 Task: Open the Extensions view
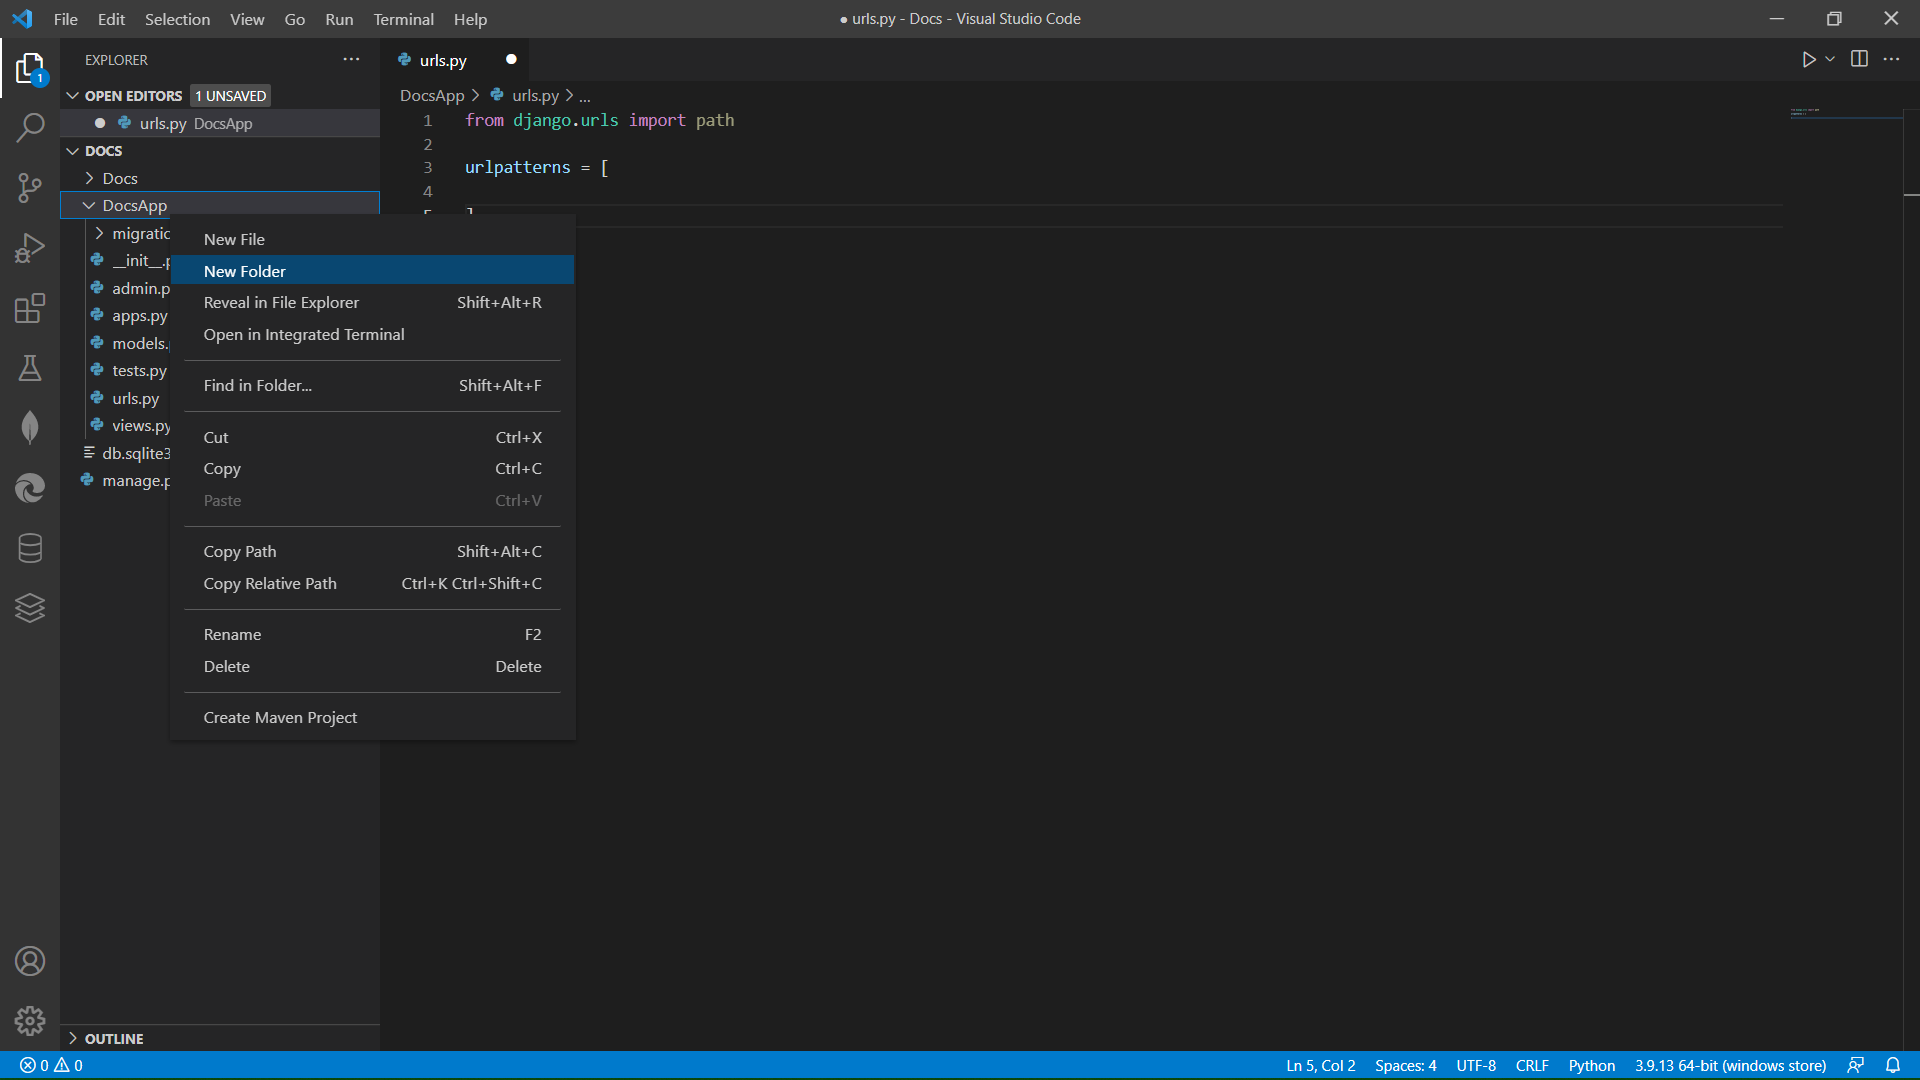(x=30, y=308)
